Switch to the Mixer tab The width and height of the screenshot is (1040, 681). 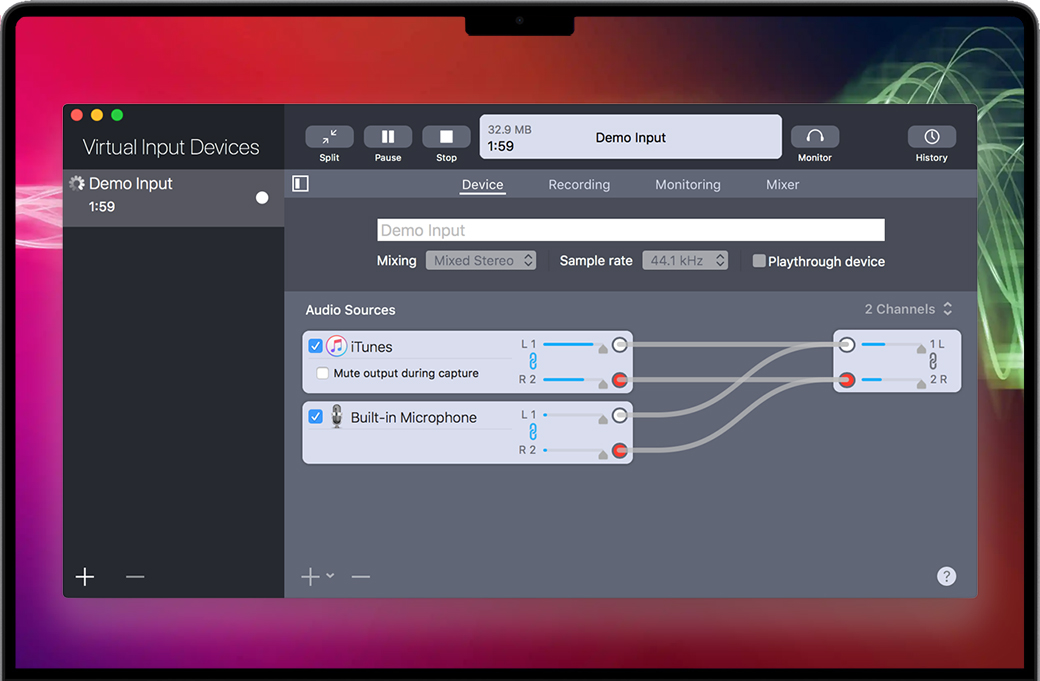point(782,185)
